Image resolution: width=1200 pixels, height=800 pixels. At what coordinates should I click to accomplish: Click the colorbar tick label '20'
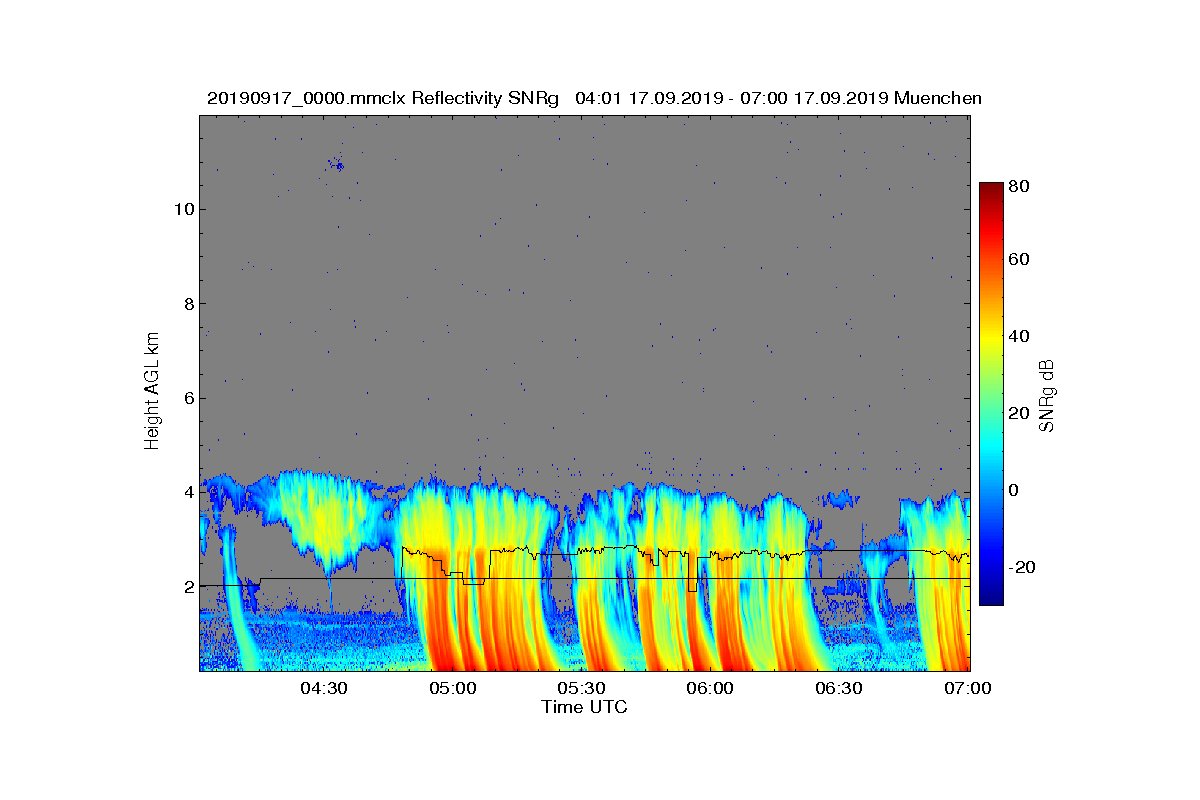pos(1020,413)
